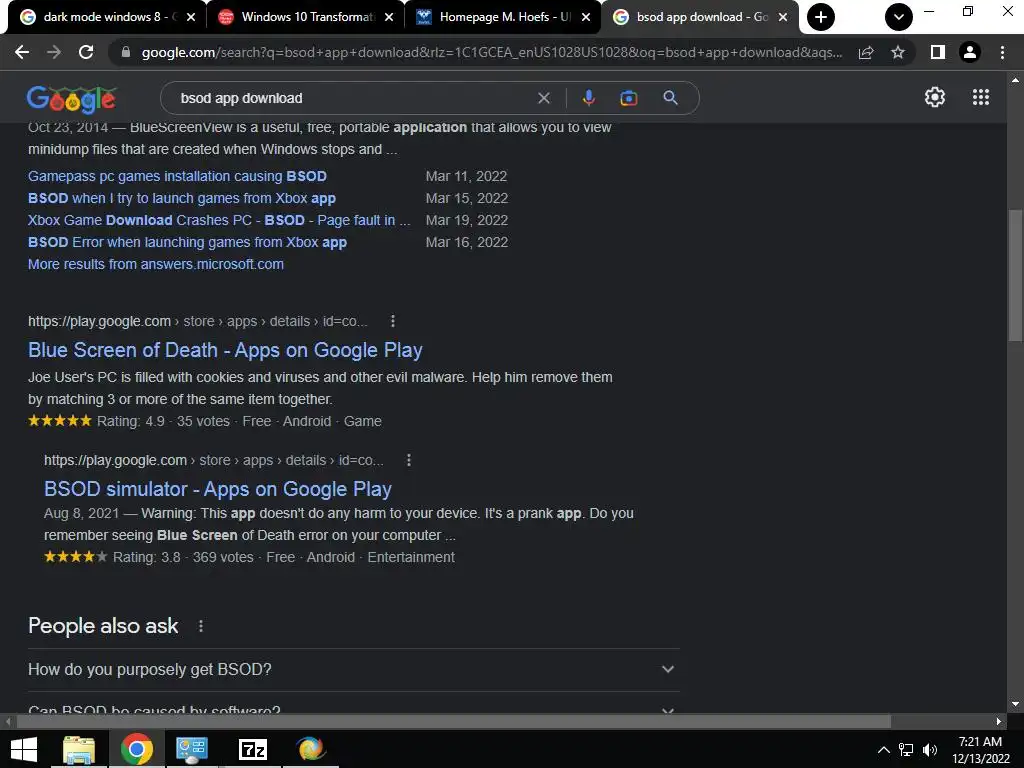The width and height of the screenshot is (1024, 768).
Task: Open options for Blue Screen of Death result
Action: pyautogui.click(x=392, y=321)
